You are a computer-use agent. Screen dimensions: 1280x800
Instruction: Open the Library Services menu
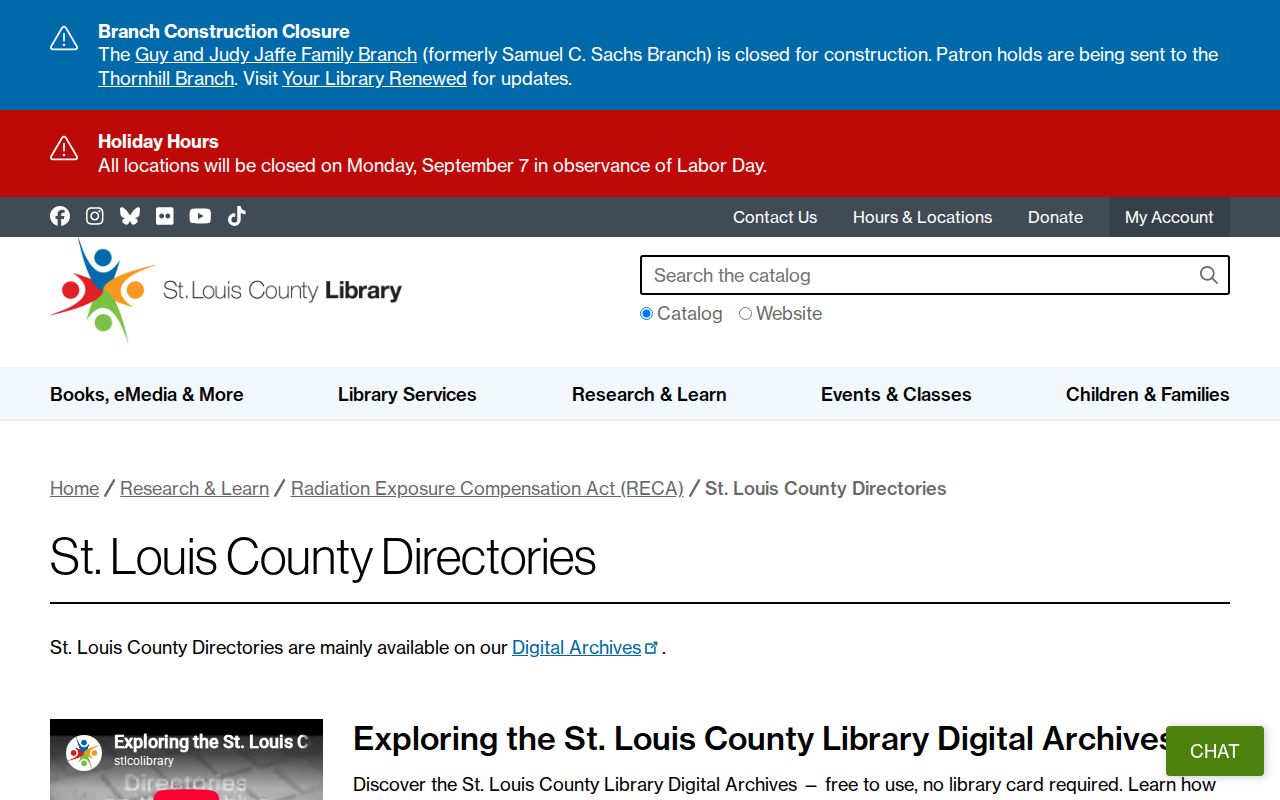pyautogui.click(x=407, y=394)
